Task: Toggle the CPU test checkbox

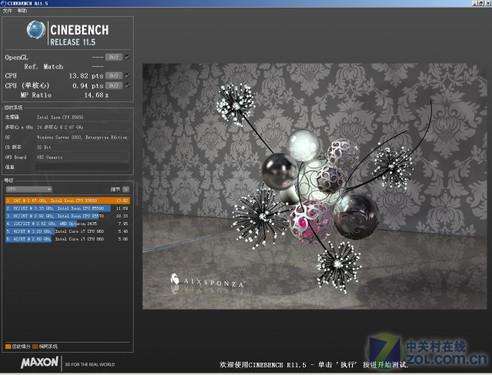Action: (x=127, y=76)
